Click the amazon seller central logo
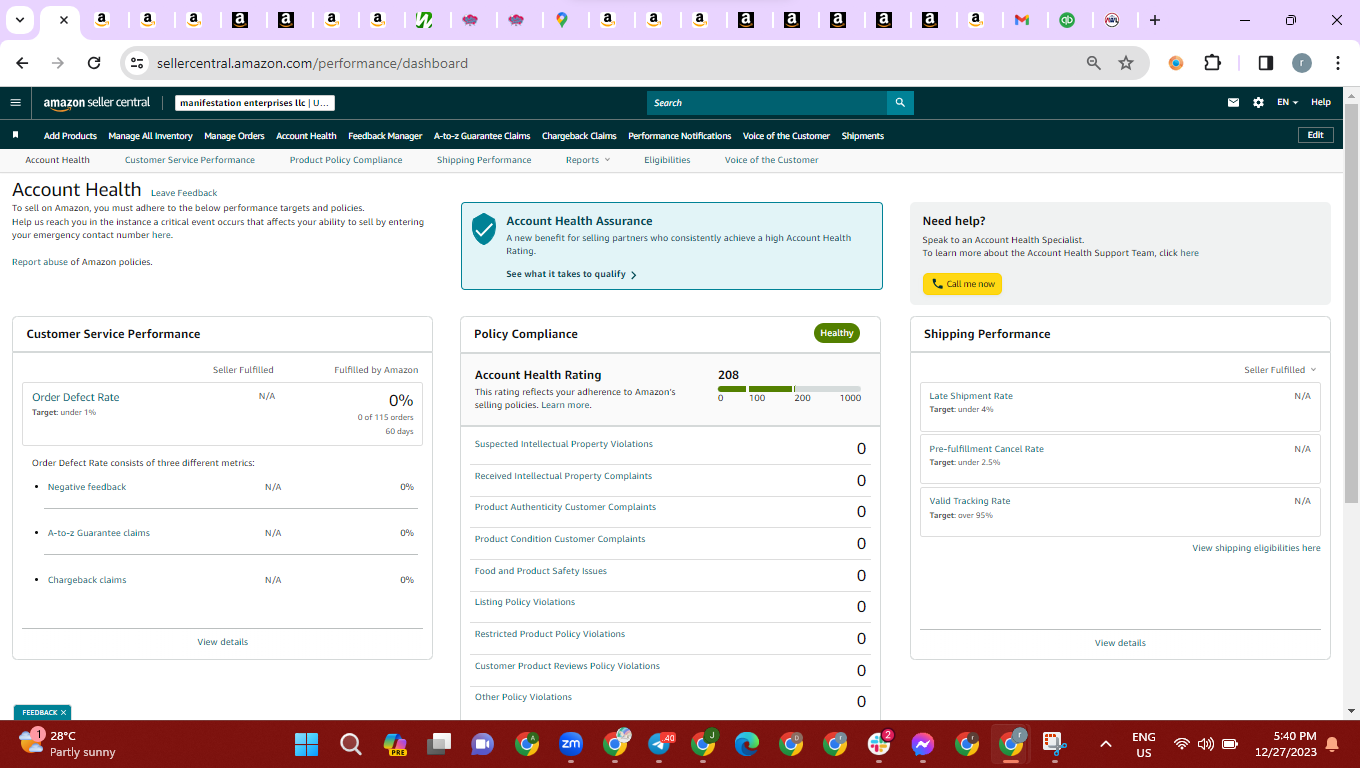This screenshot has width=1360, height=768. pos(97,102)
